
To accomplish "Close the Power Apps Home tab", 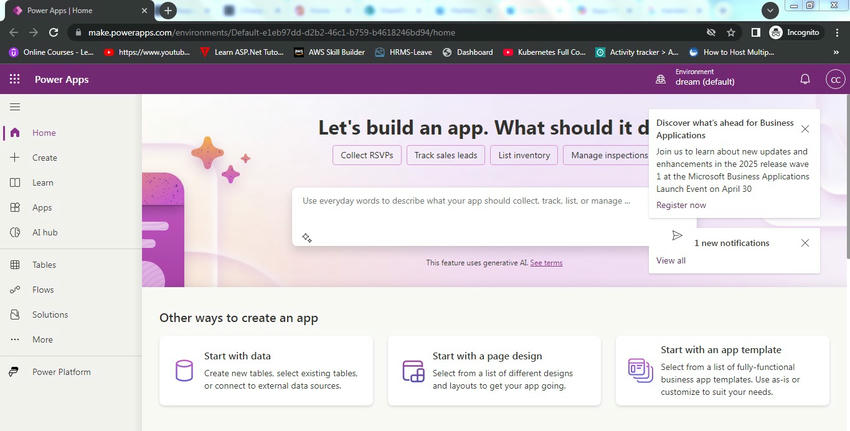I will [144, 10].
